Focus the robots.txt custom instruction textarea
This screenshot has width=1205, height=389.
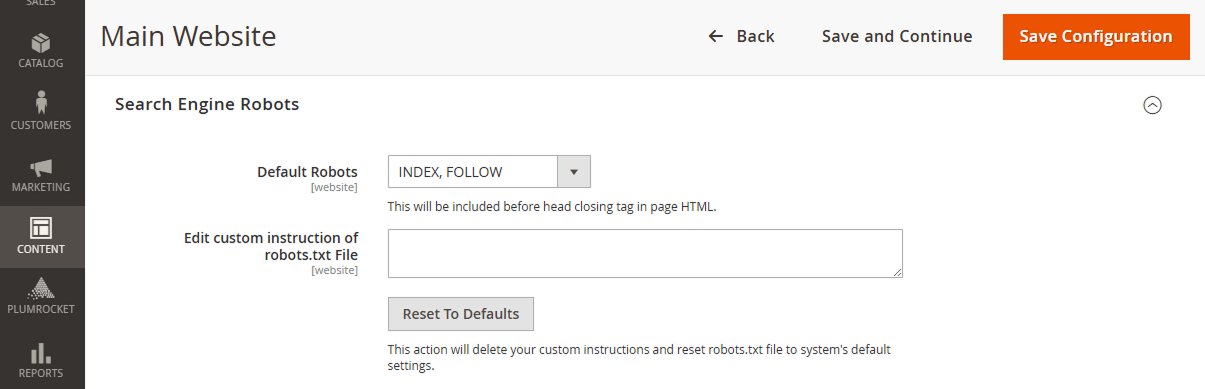click(x=645, y=253)
